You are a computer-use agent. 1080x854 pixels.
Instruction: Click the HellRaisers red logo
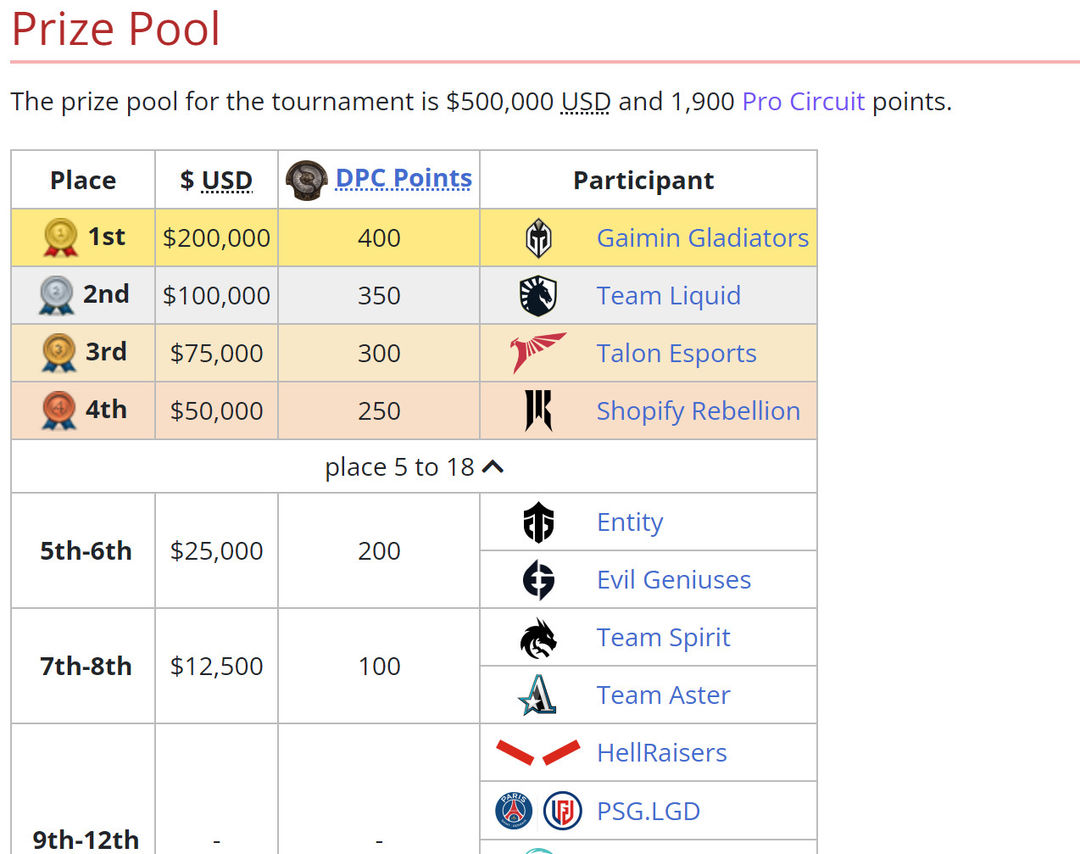(x=538, y=753)
